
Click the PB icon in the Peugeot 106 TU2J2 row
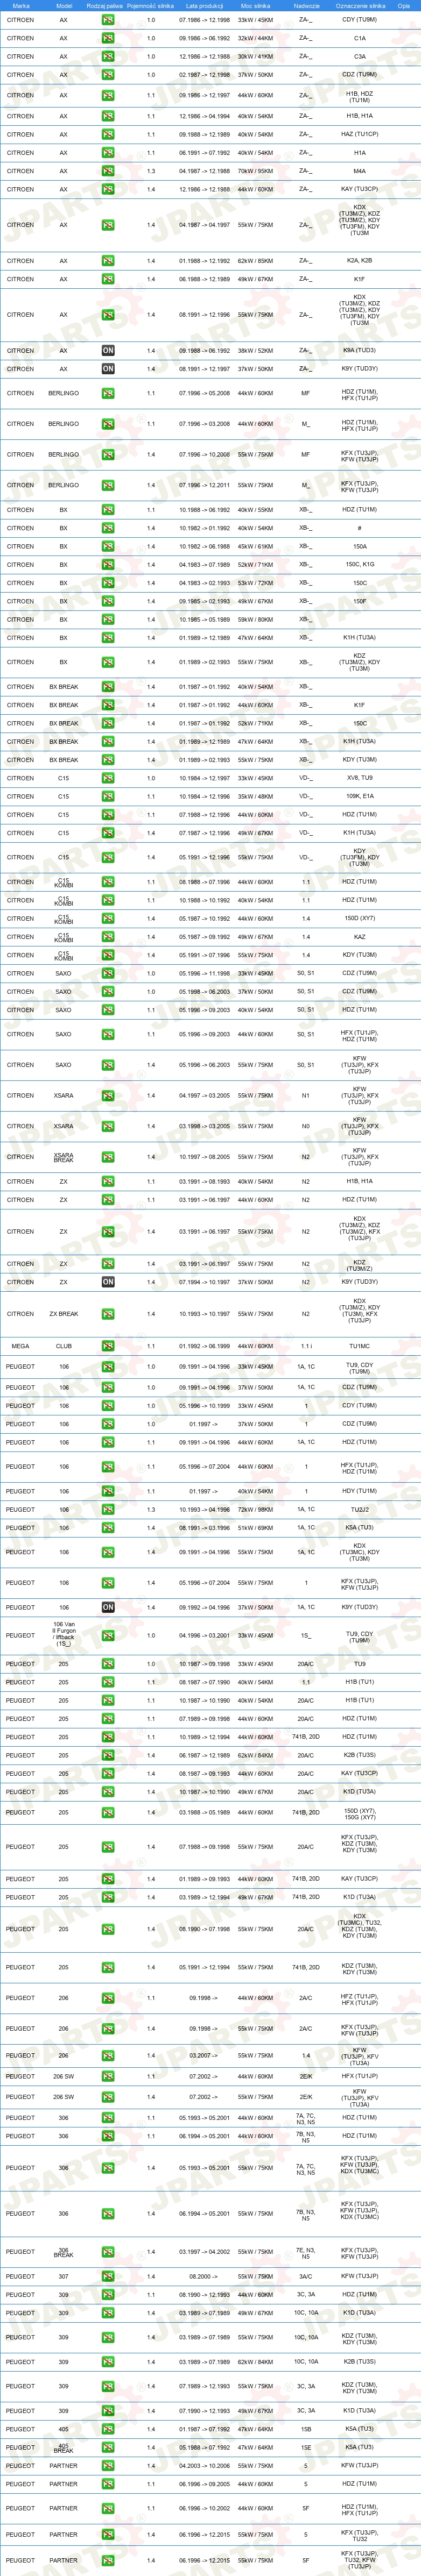tap(108, 1510)
